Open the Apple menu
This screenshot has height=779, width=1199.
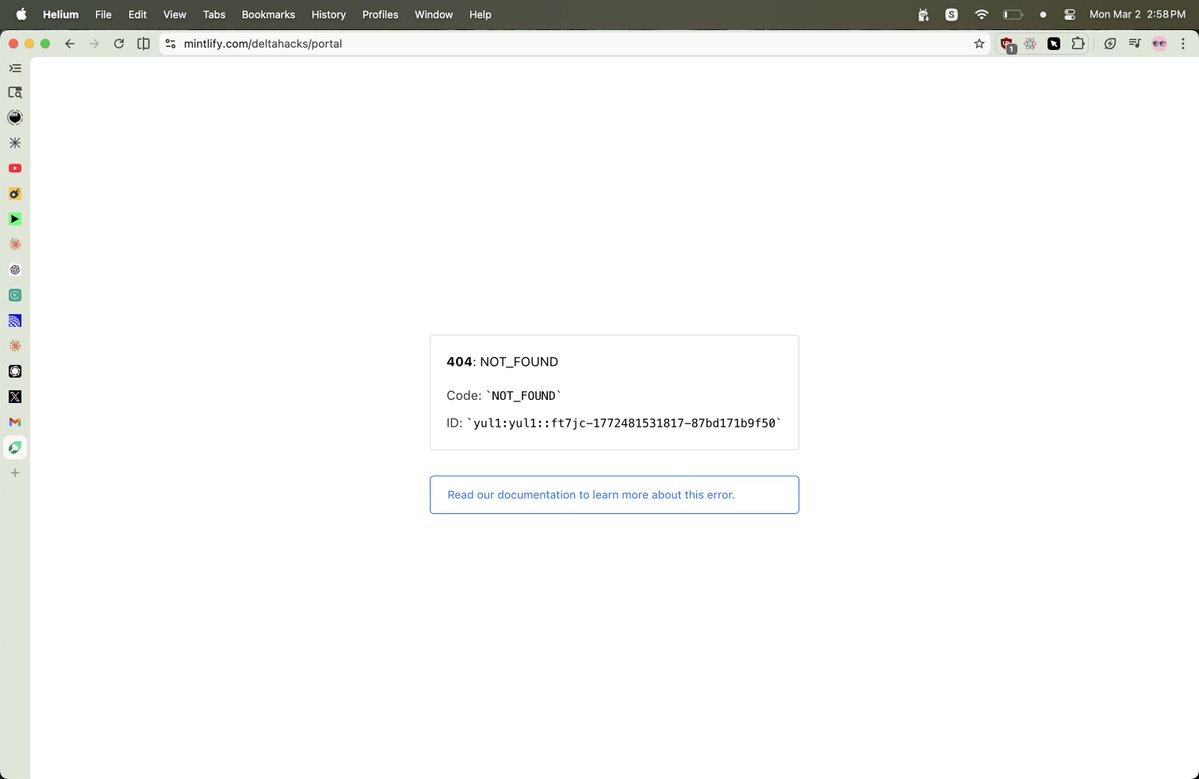tap(21, 14)
